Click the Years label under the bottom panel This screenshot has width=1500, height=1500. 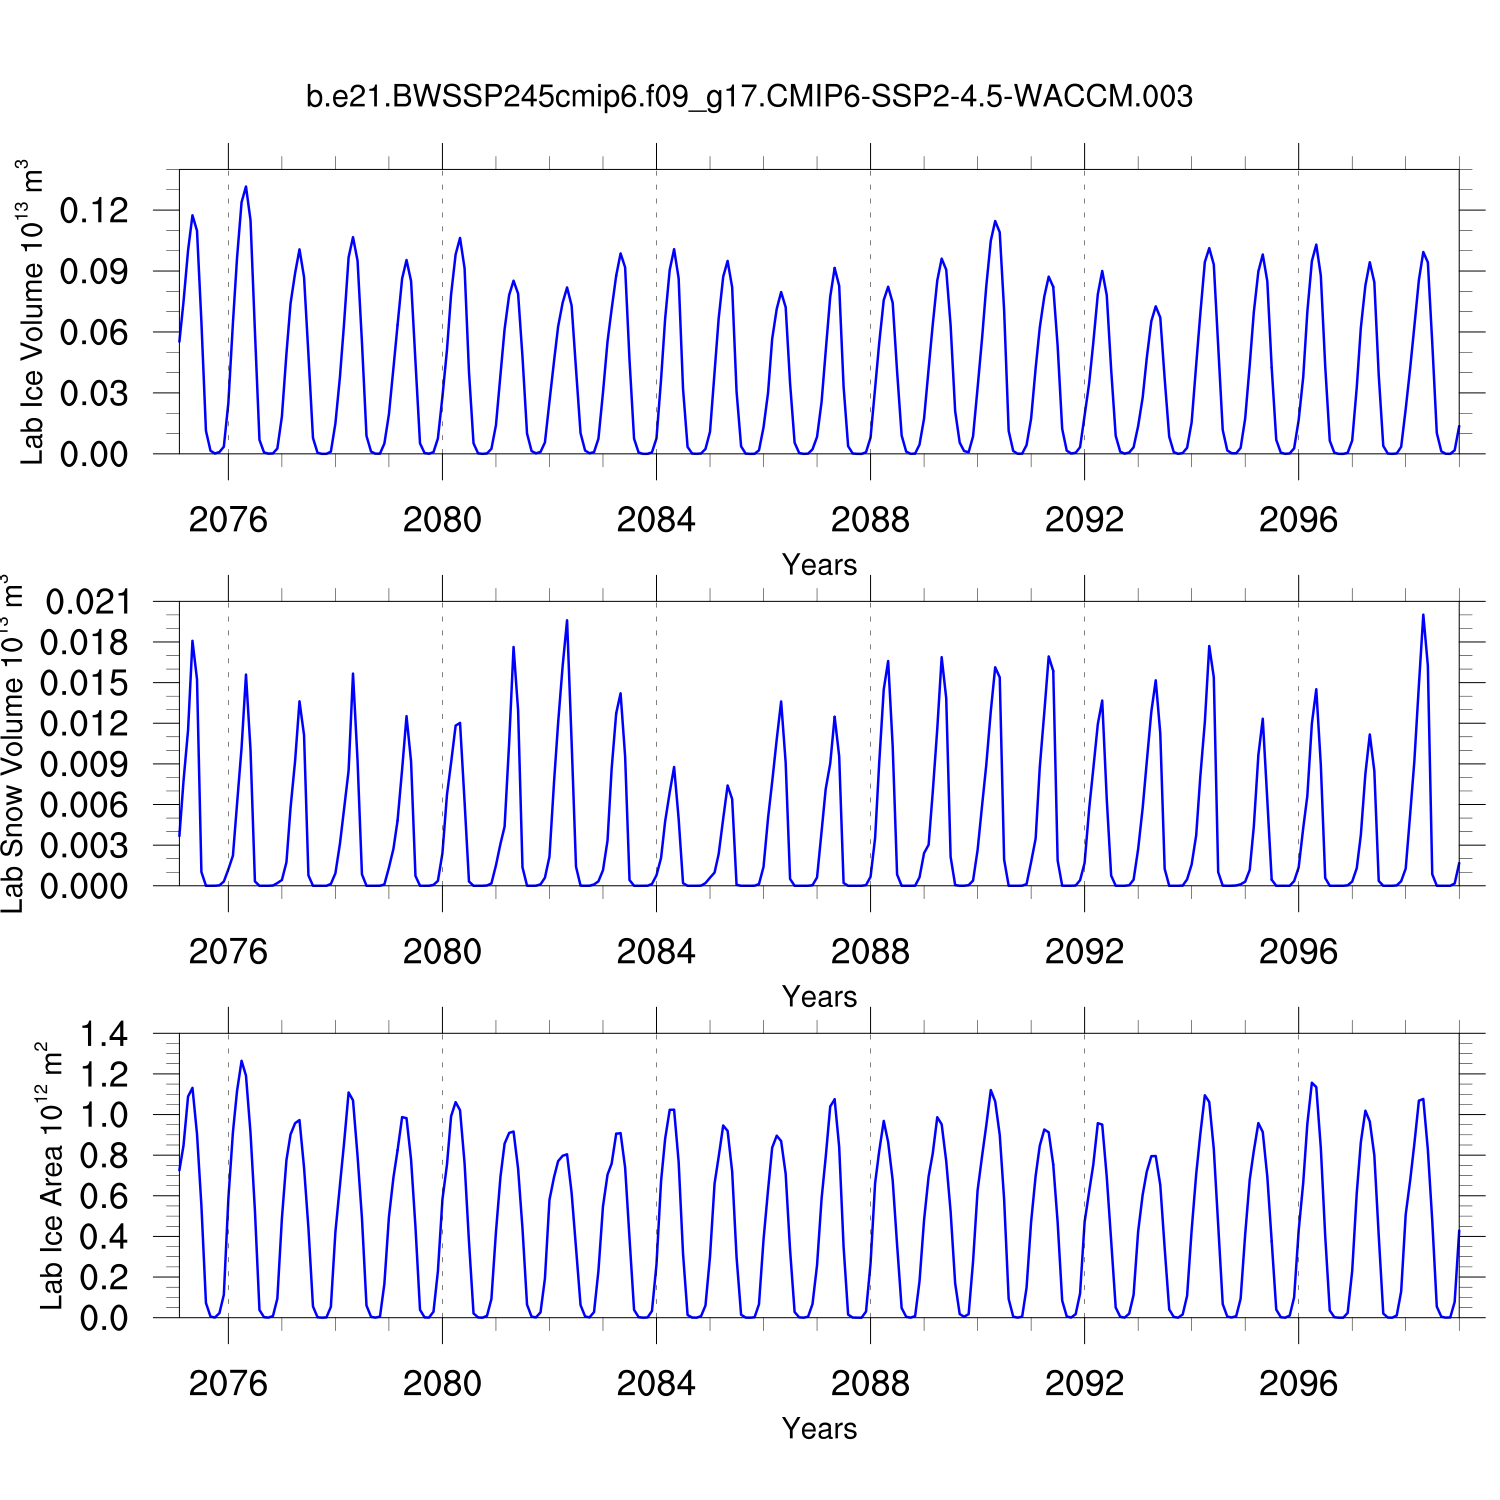tap(819, 1429)
